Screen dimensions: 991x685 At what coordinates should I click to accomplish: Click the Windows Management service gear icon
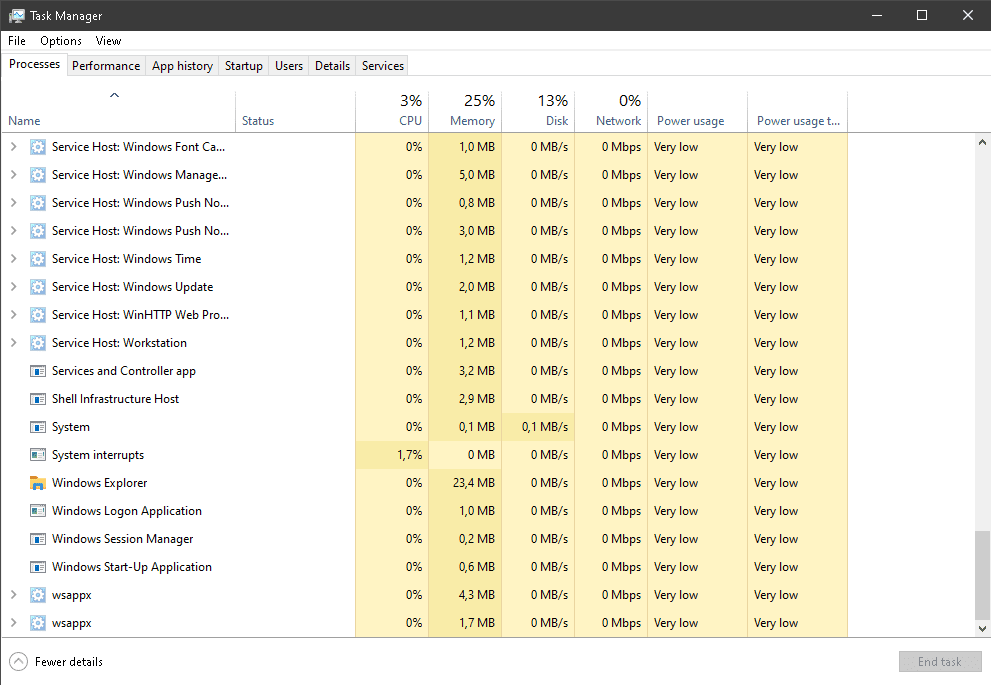point(38,175)
